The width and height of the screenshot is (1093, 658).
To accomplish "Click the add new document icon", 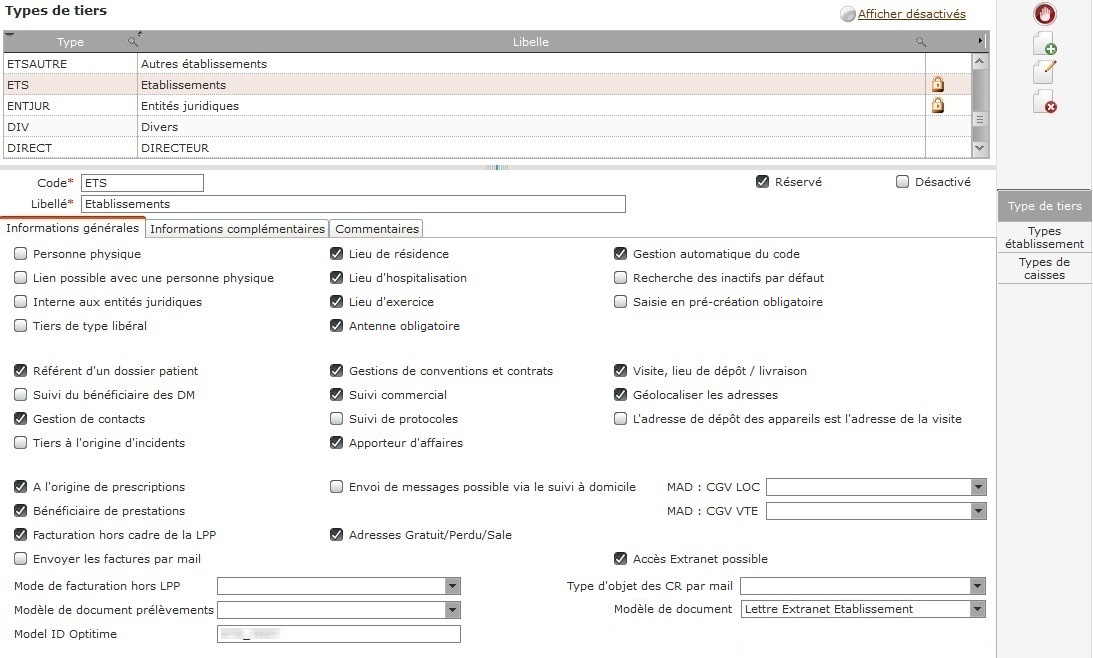I will [1044, 43].
